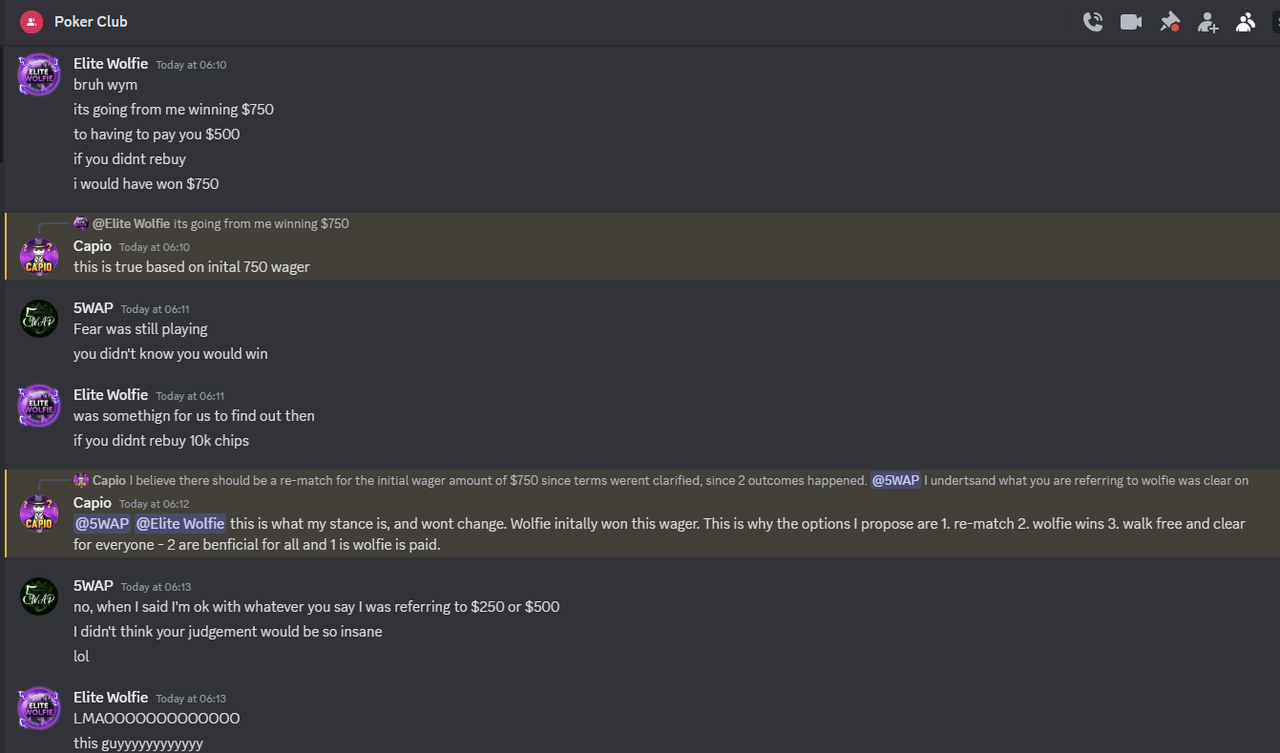Click the 5WAP username at 06:13

pos(93,586)
